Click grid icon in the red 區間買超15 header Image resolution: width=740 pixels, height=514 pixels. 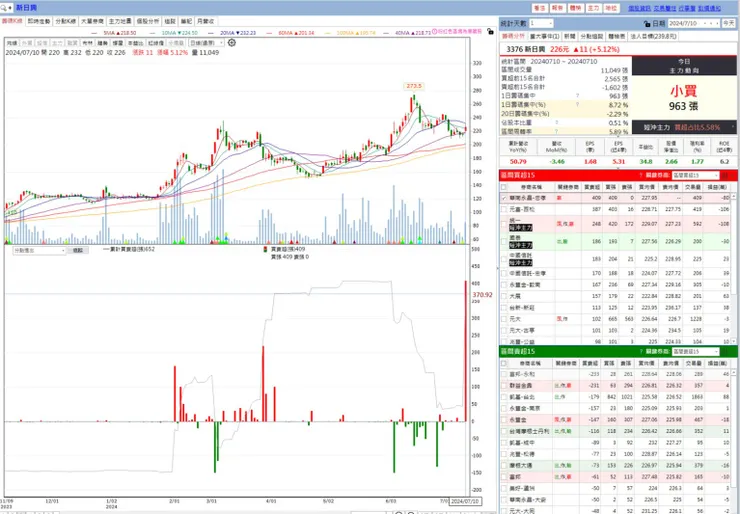click(726, 176)
